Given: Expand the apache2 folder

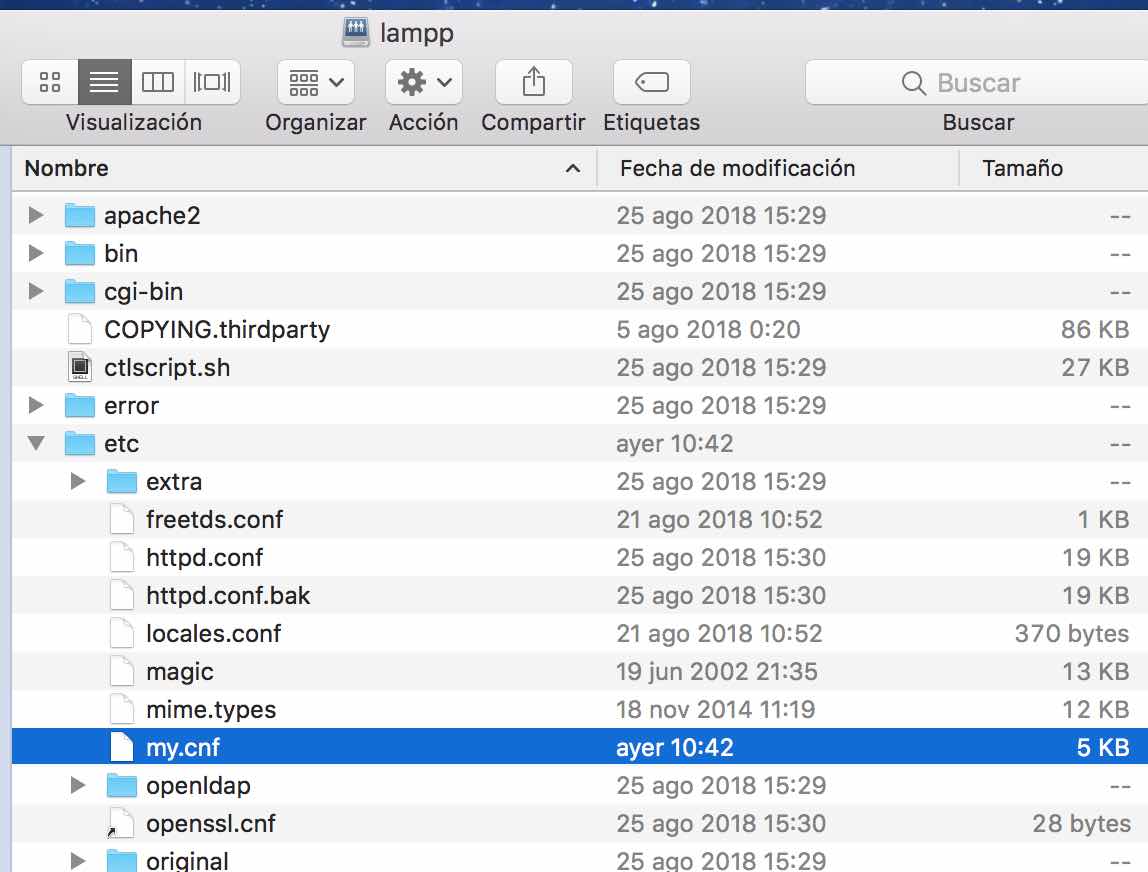Looking at the screenshot, I should click(37, 215).
